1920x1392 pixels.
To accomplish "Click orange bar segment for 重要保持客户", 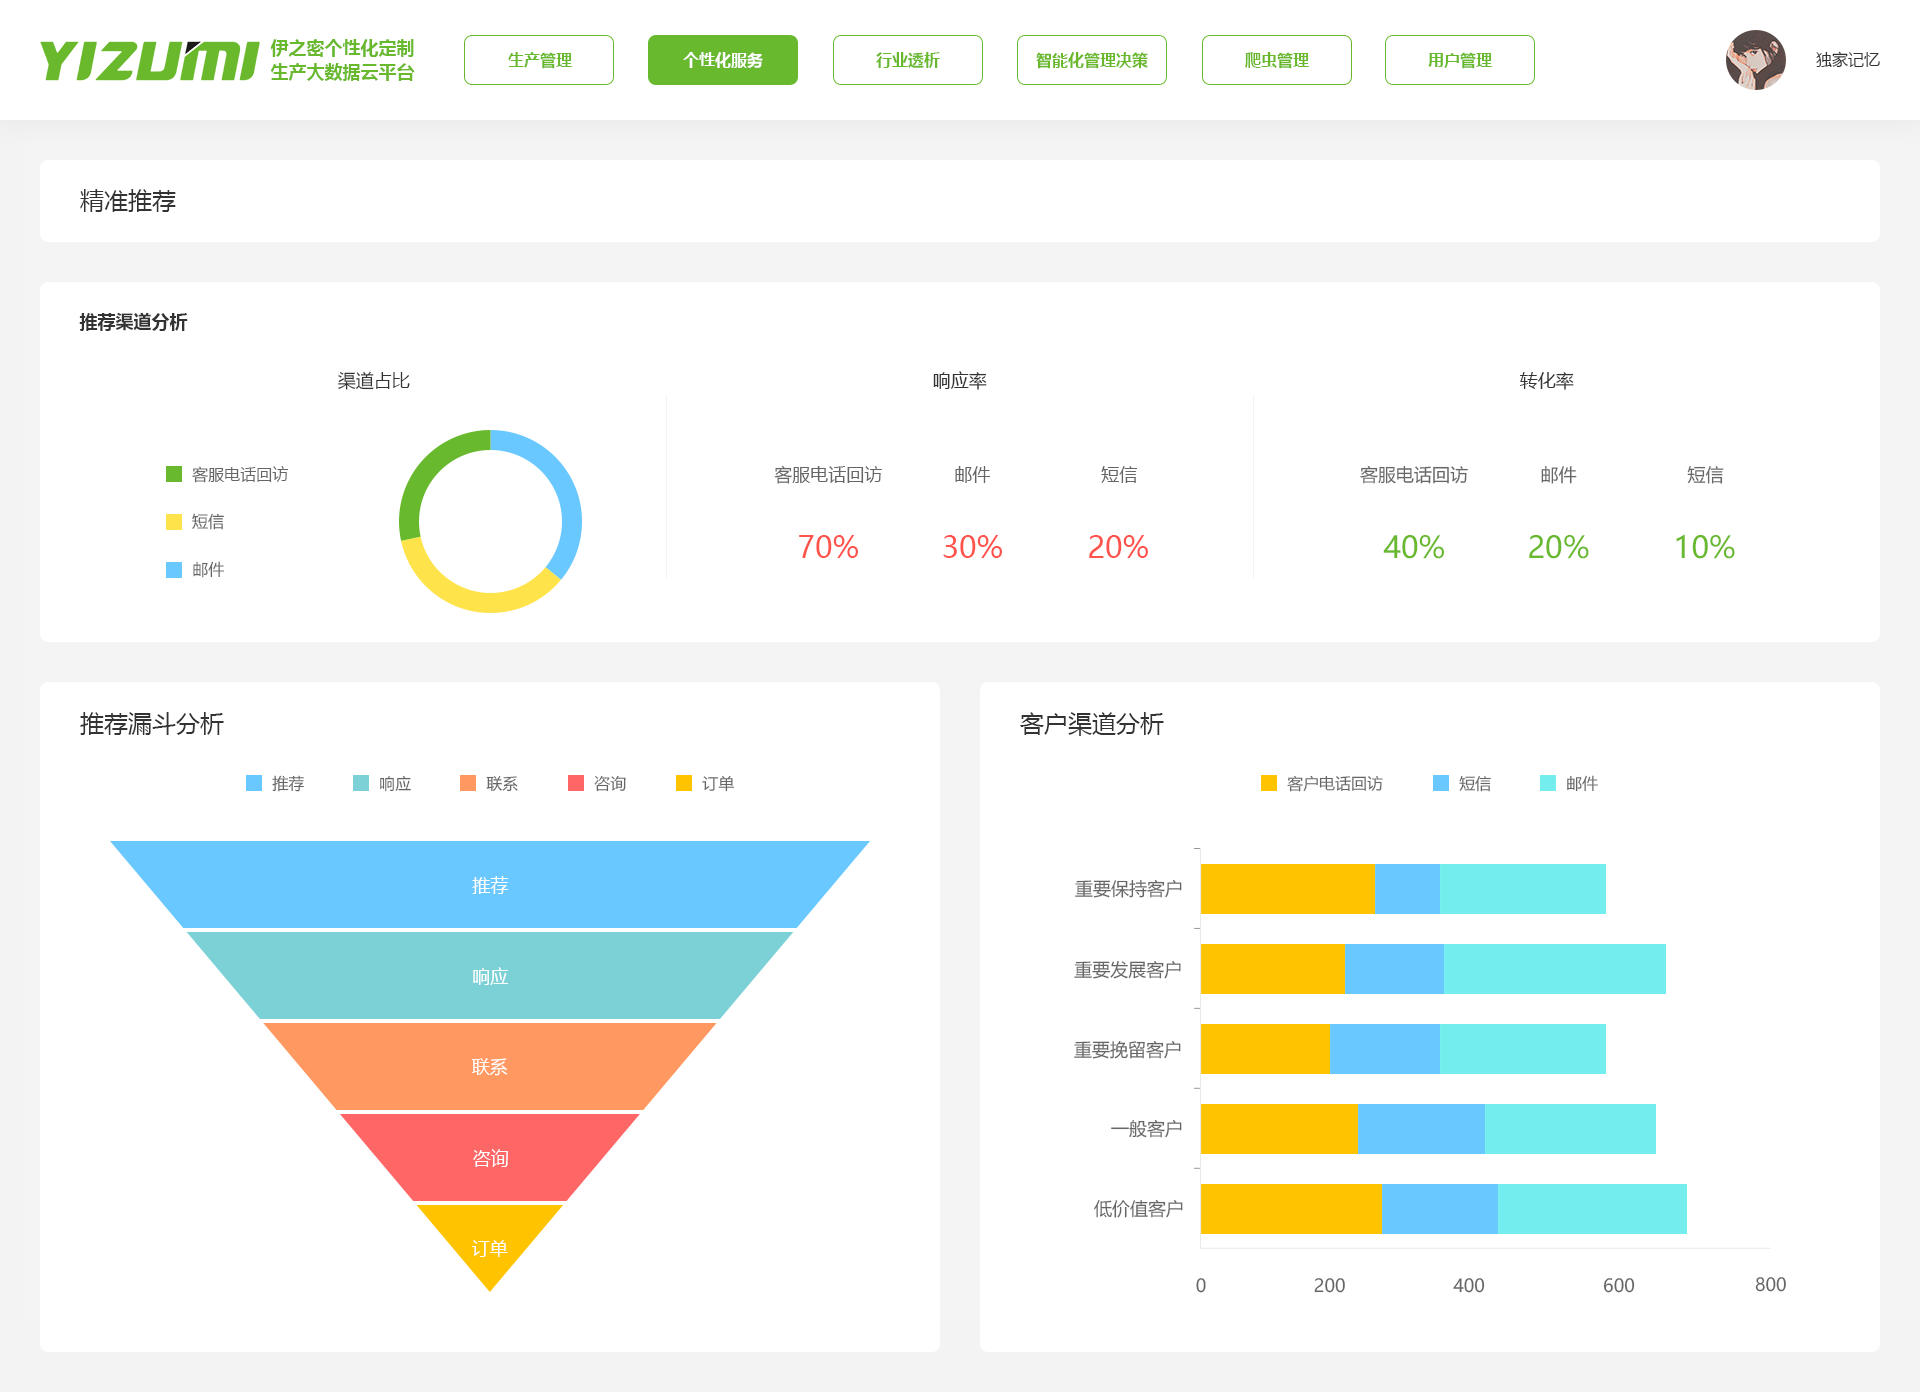I will click(x=1288, y=889).
